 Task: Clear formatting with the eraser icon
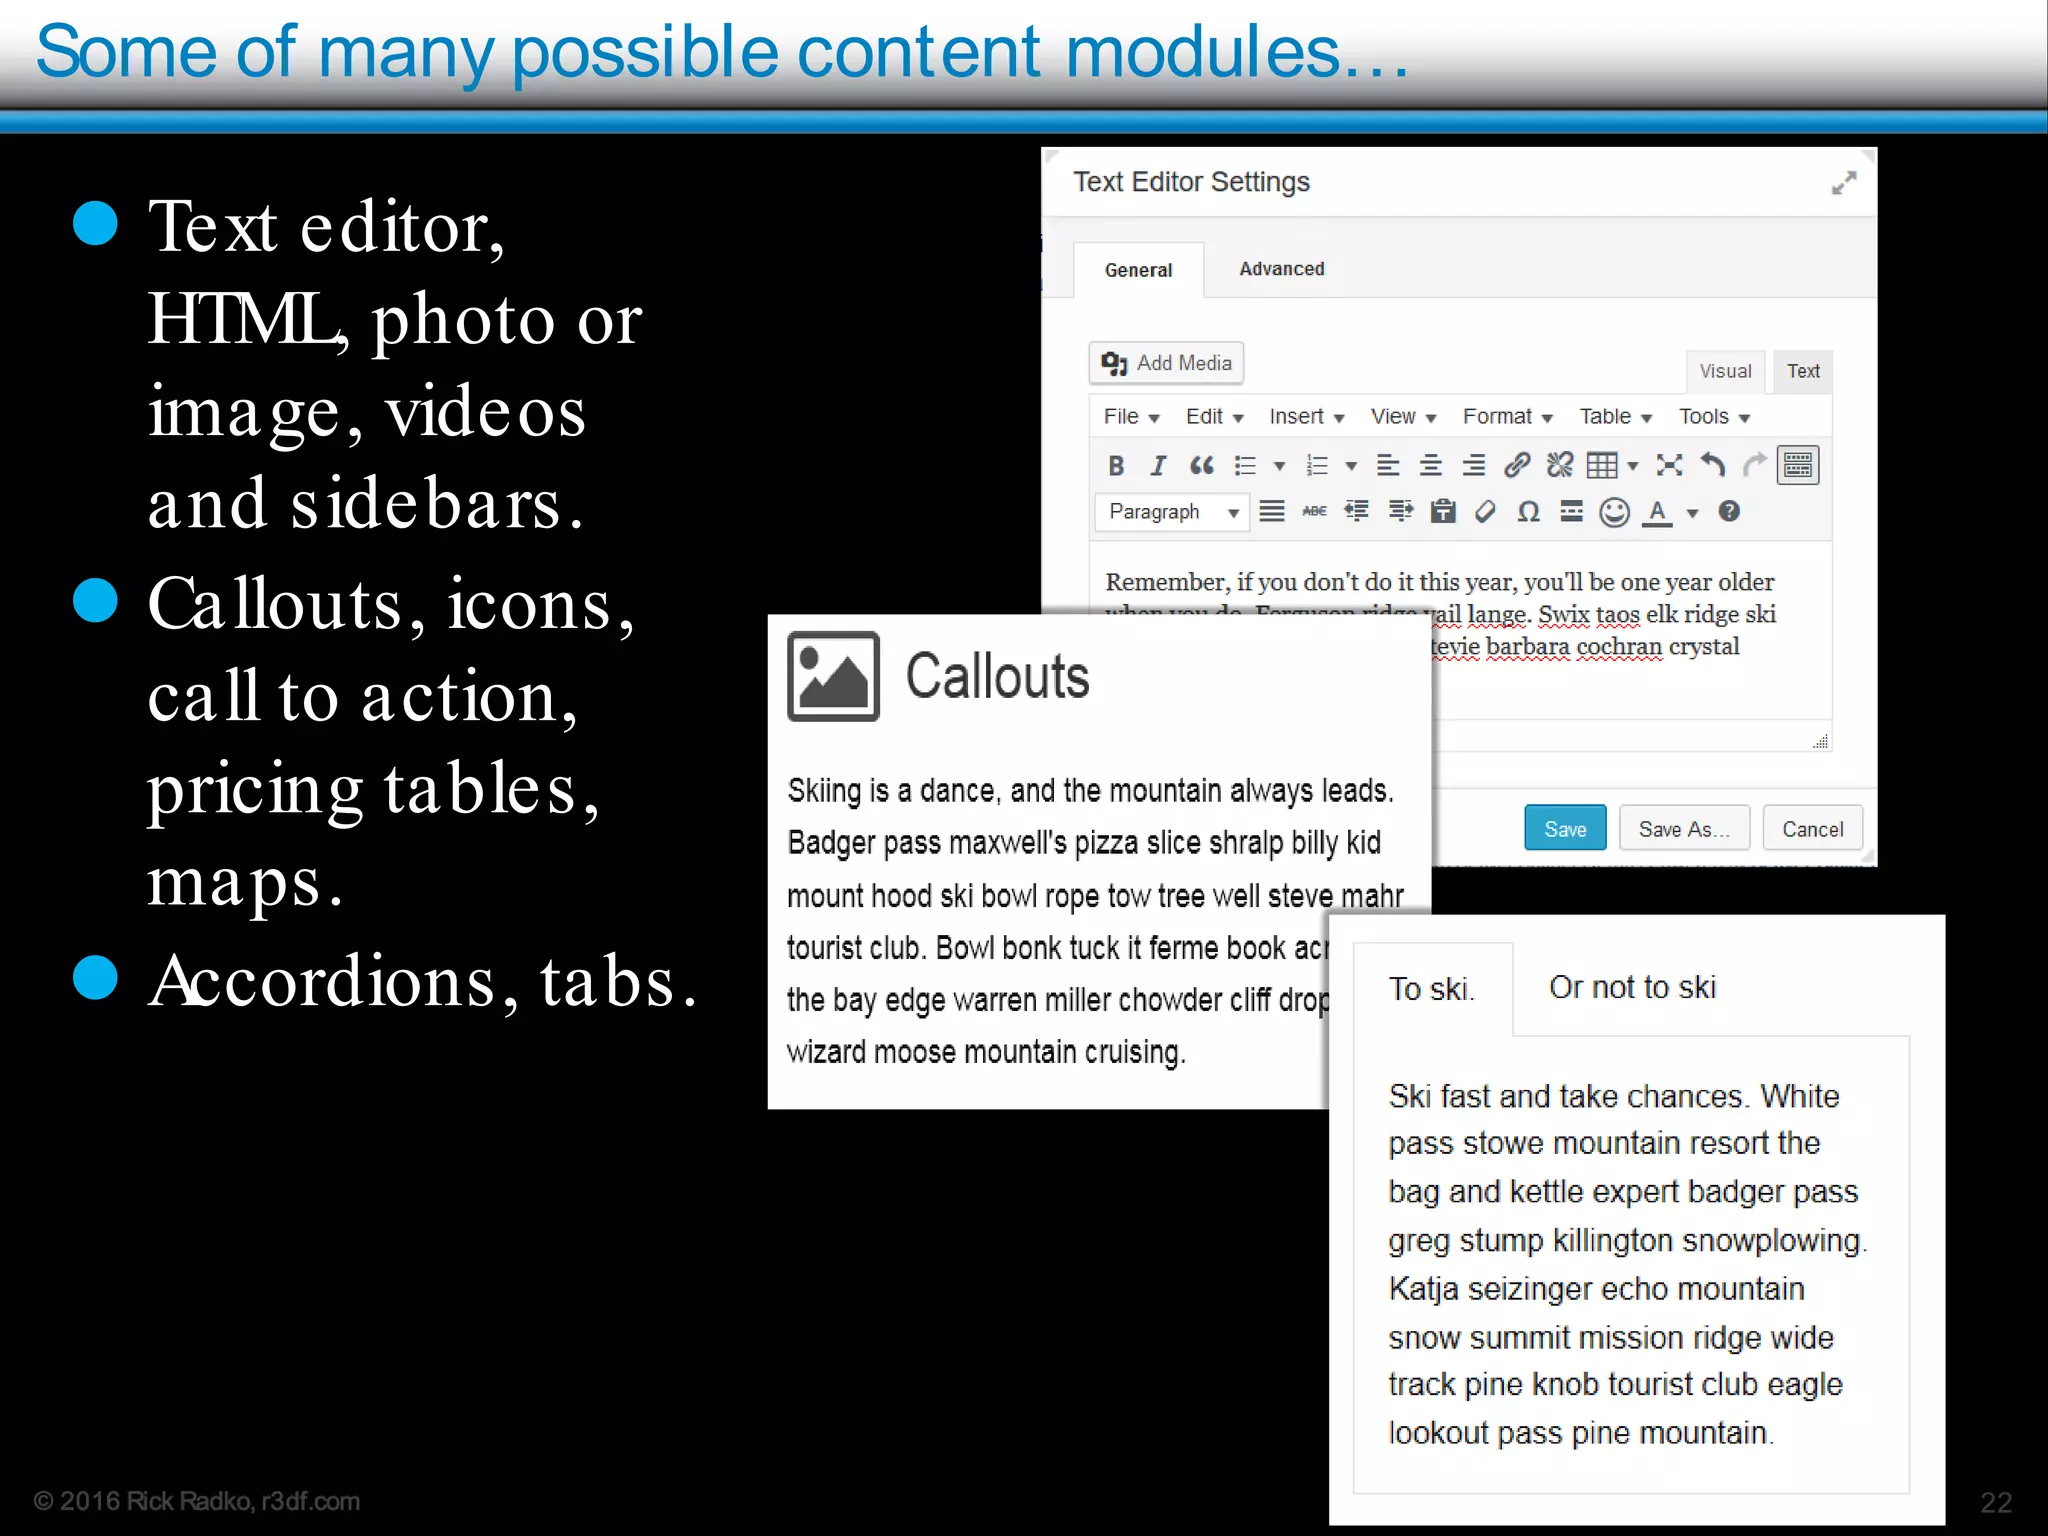coord(1485,512)
